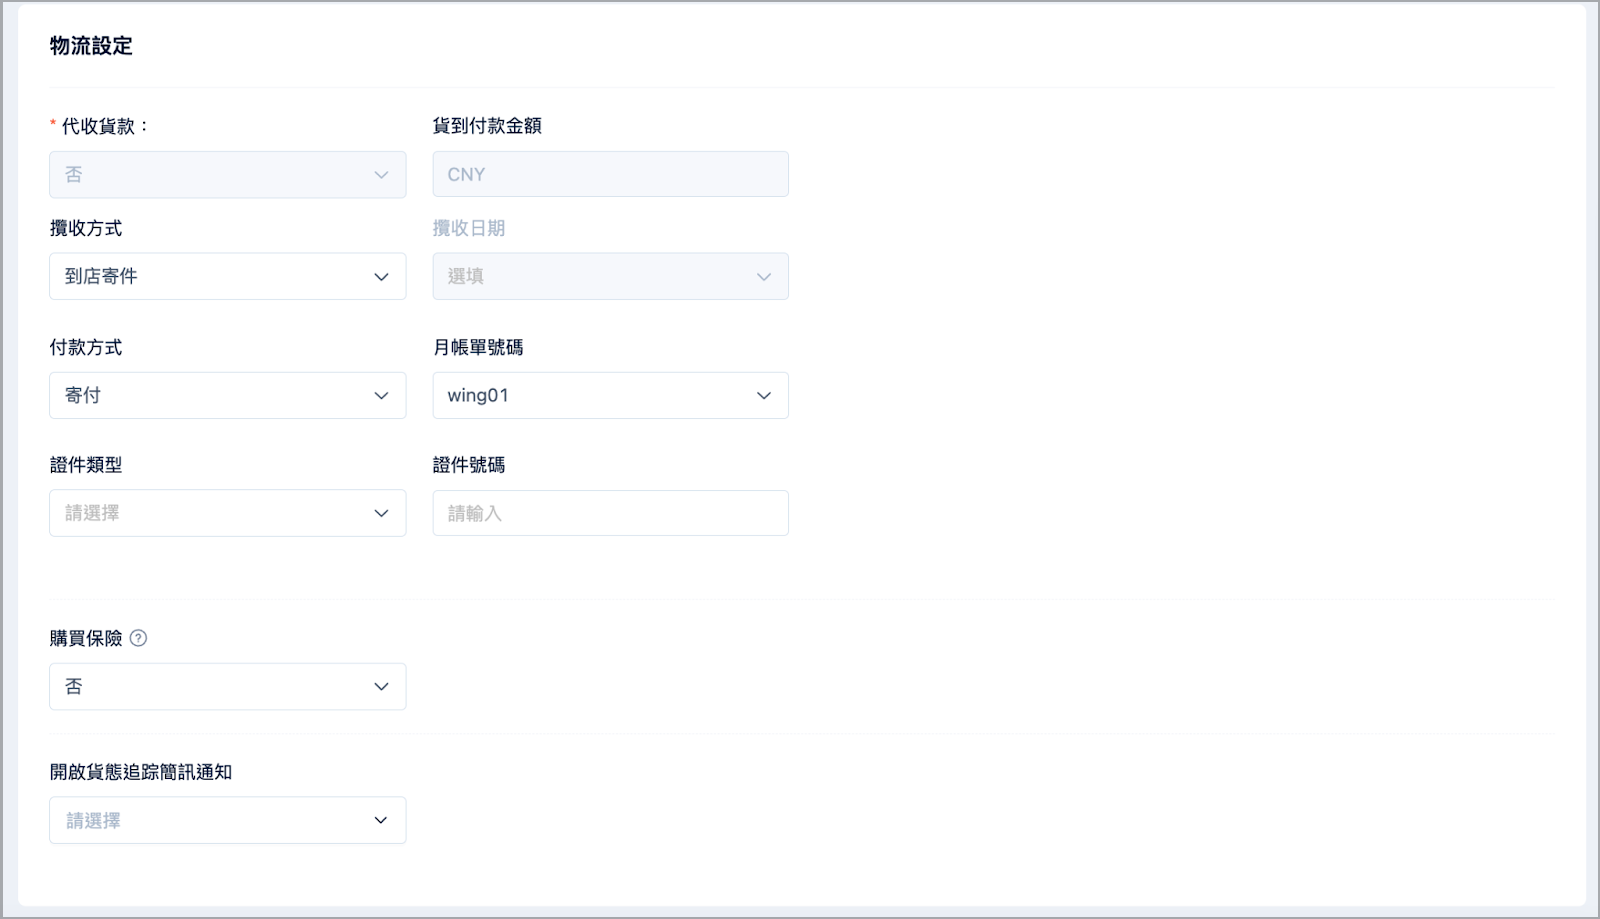Click the 攬收日期 label
The image size is (1600, 919).
click(469, 228)
